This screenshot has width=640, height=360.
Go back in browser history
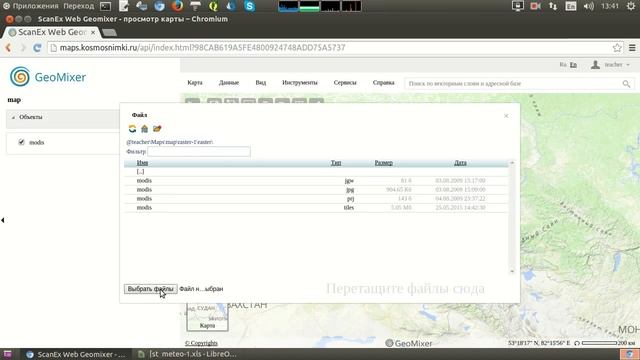(8, 48)
